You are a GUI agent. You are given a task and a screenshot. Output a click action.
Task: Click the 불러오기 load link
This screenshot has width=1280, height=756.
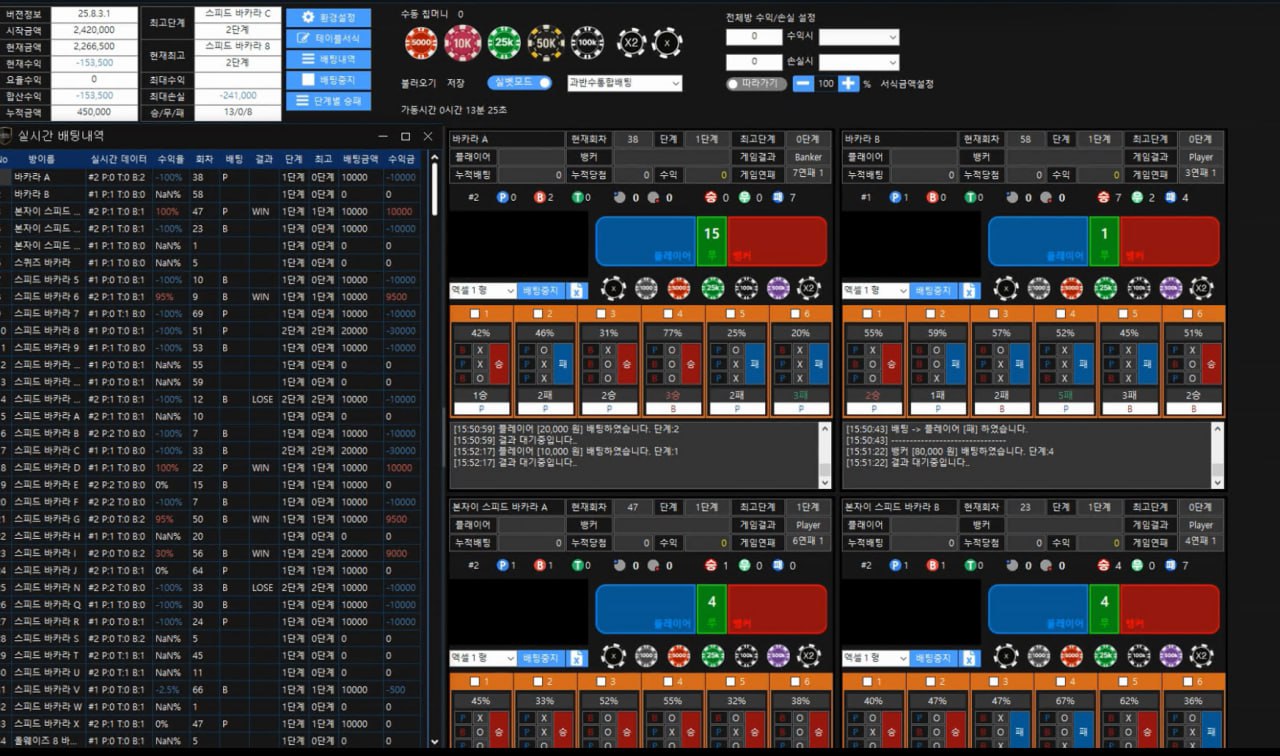point(420,84)
